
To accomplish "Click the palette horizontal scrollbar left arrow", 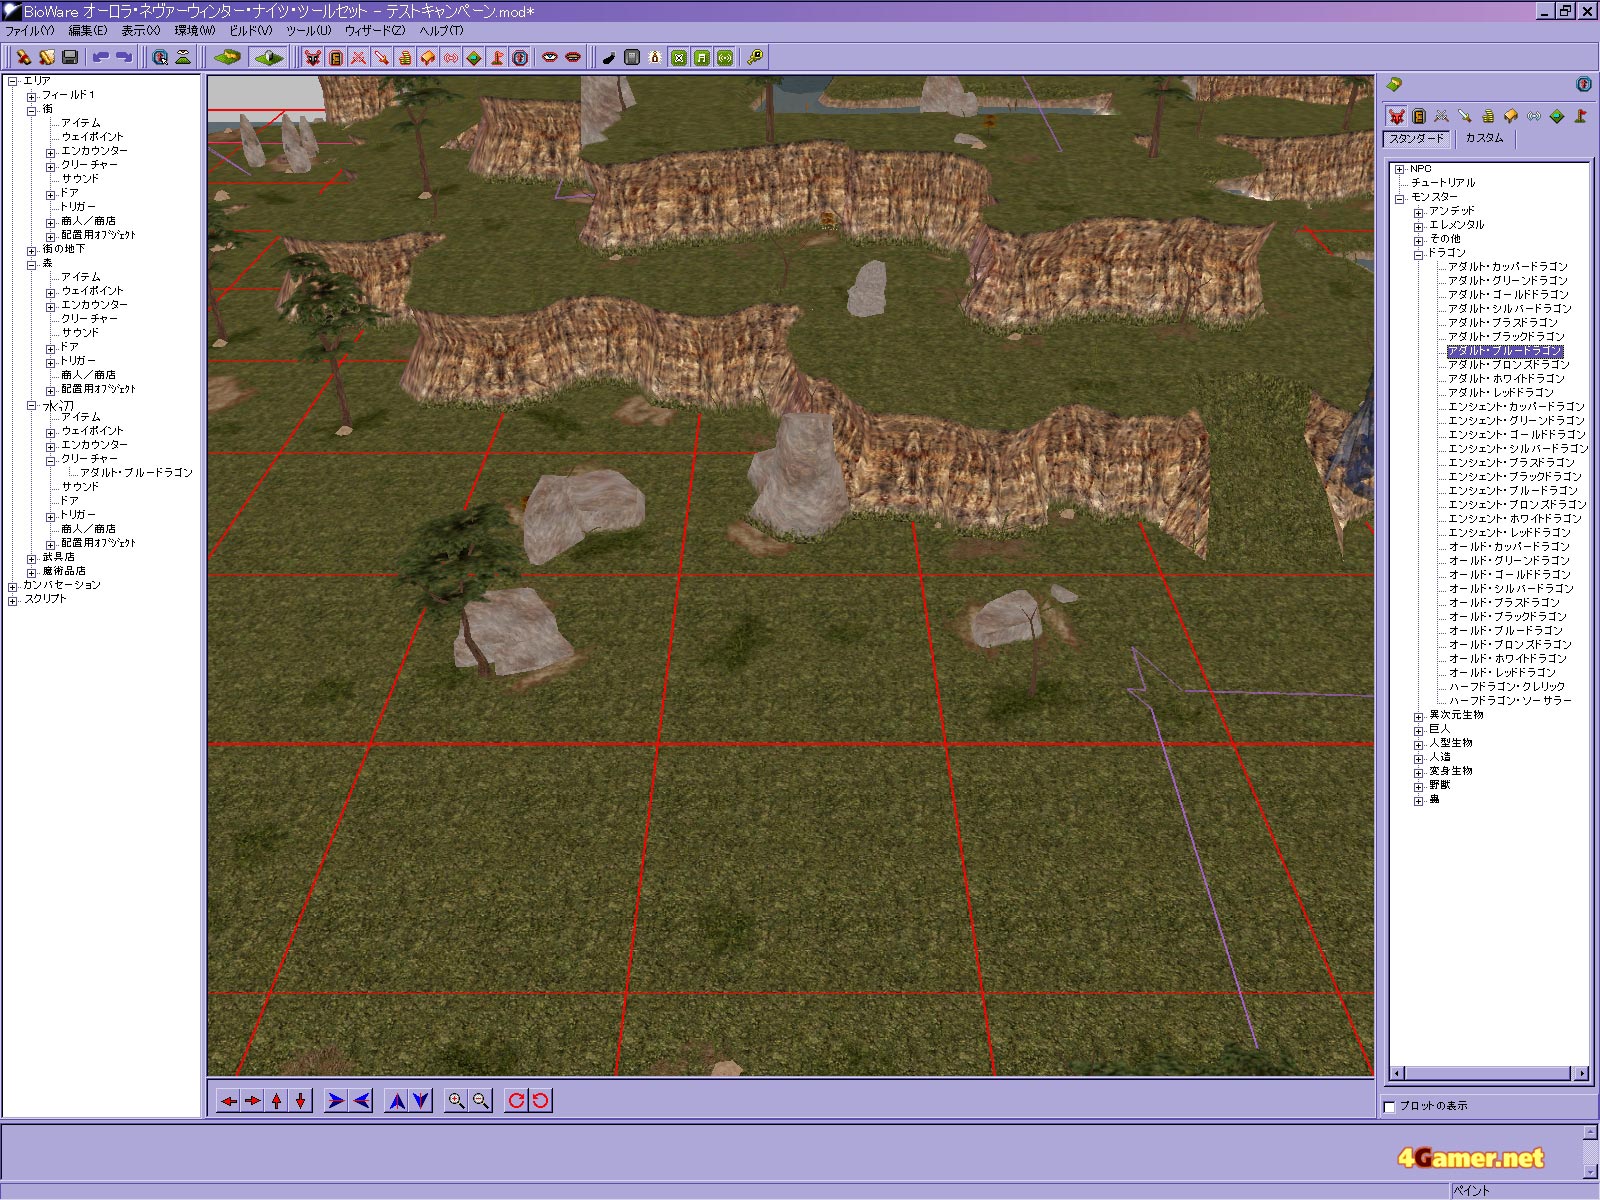I will coord(1397,1074).
